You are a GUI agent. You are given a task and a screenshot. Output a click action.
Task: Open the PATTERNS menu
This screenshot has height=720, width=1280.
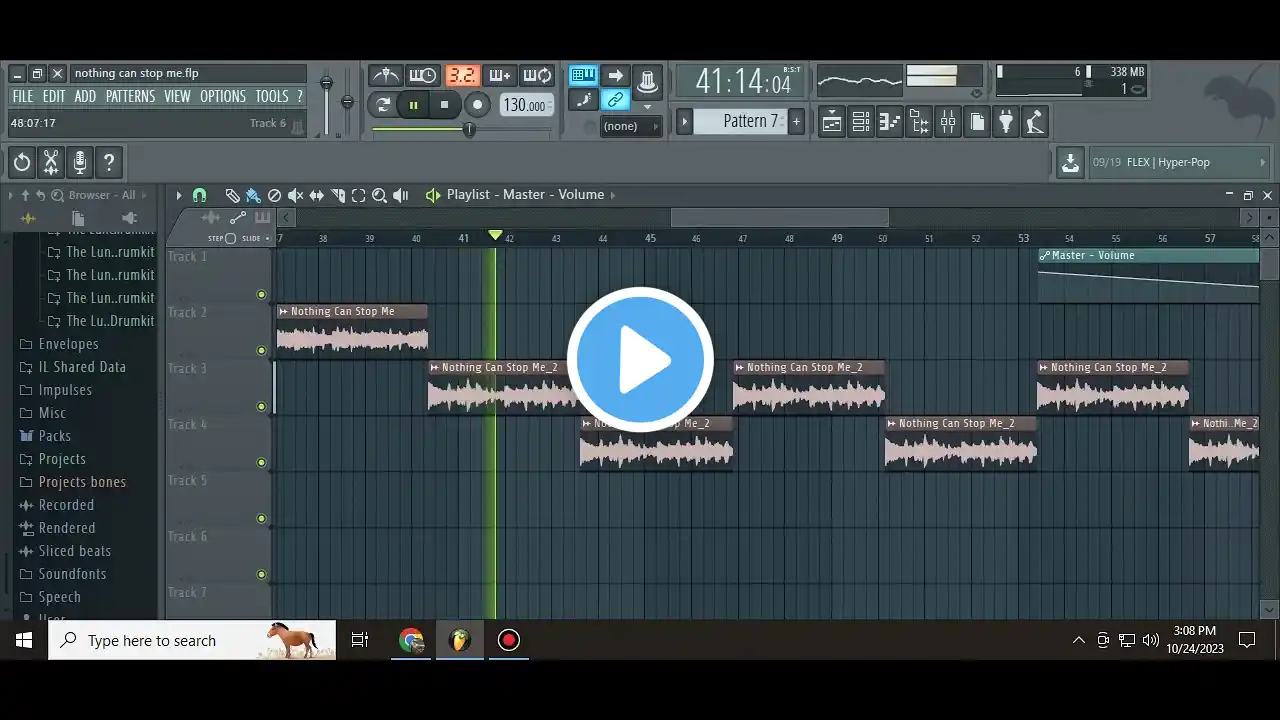pos(130,96)
